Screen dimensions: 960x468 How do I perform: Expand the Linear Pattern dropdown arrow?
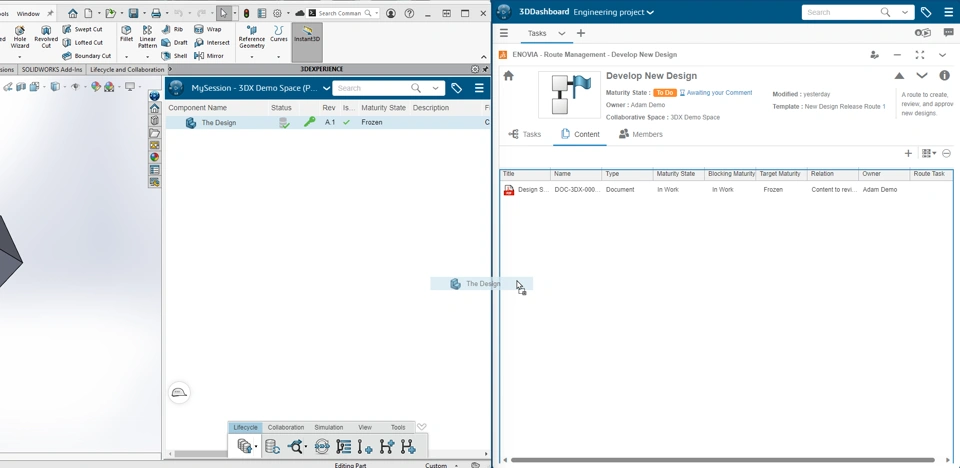point(148,57)
